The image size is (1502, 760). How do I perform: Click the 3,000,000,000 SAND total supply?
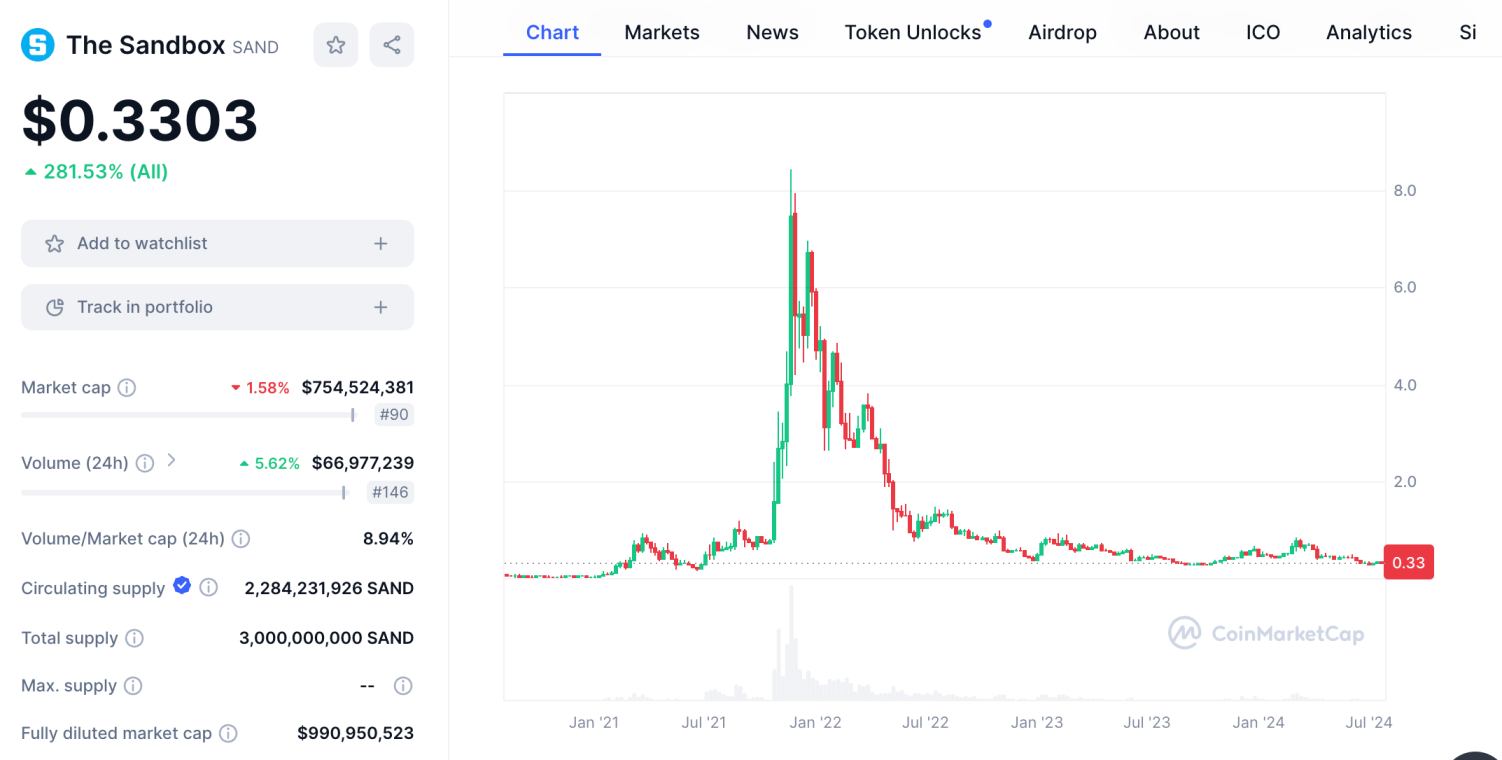pos(326,638)
